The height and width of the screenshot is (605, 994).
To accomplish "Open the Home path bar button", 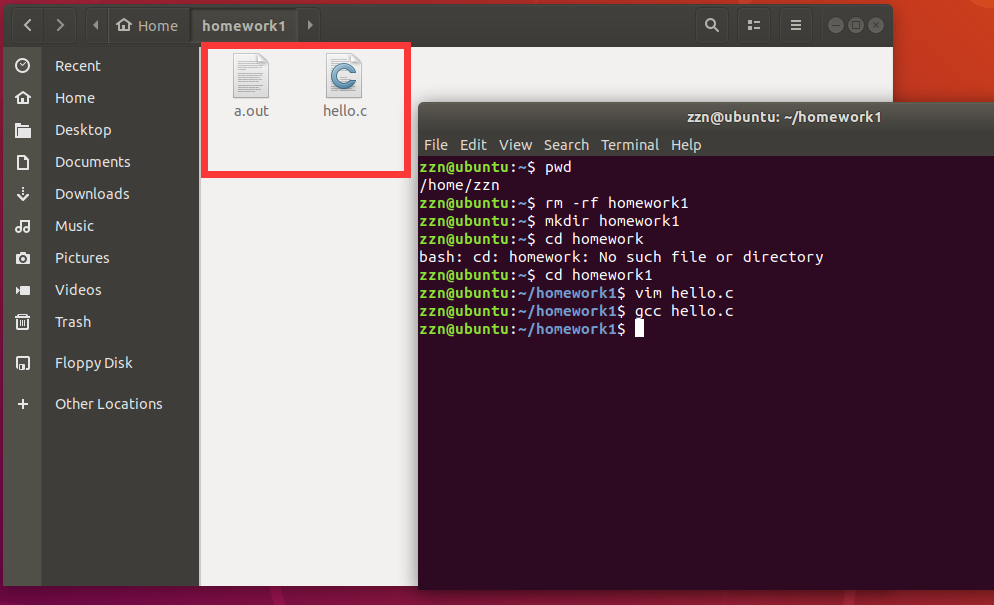I will click(148, 25).
